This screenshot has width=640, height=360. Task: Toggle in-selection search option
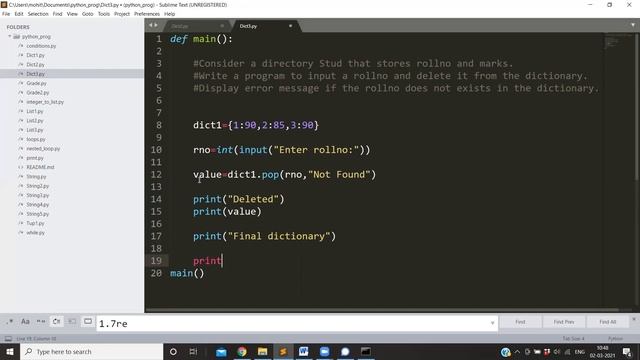72,322
